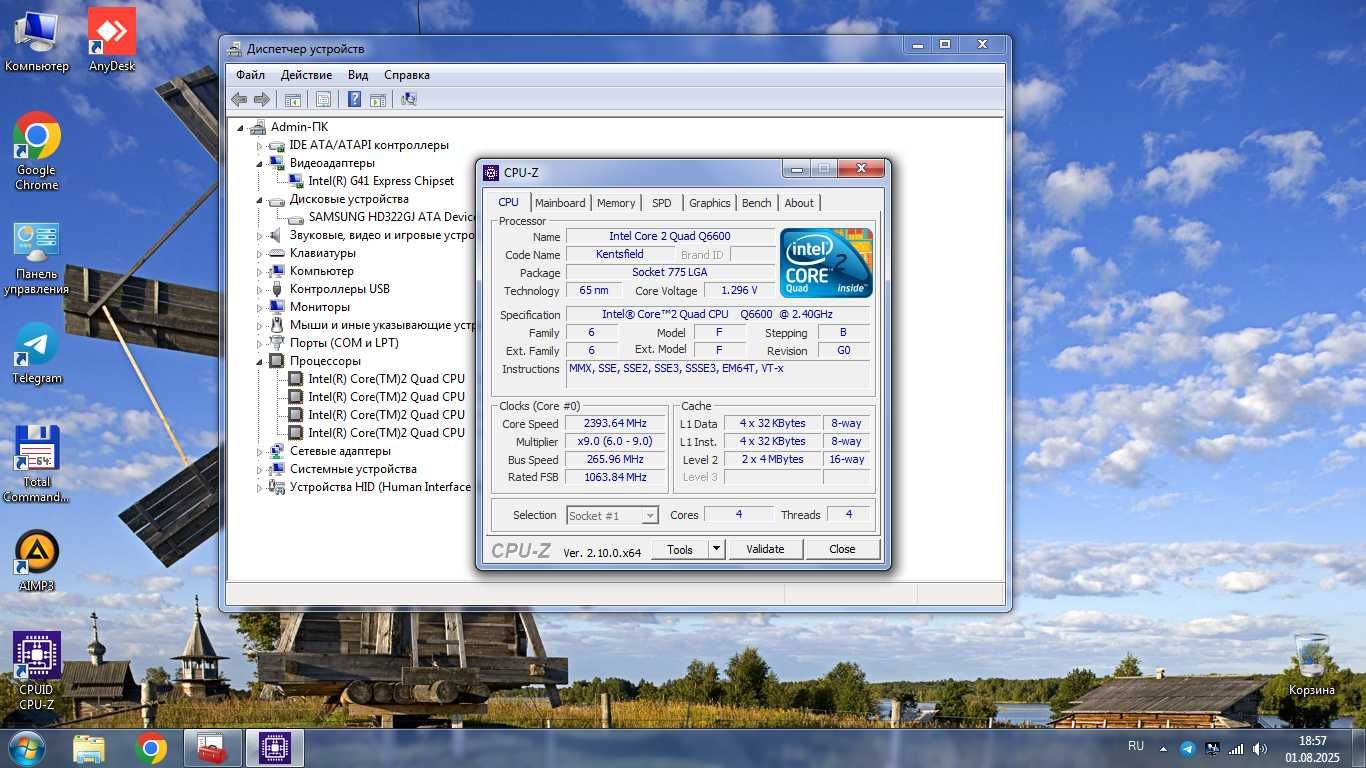Viewport: 1366px width, 768px height.
Task: Open Control Panel desktop icon
Action: click(x=37, y=259)
